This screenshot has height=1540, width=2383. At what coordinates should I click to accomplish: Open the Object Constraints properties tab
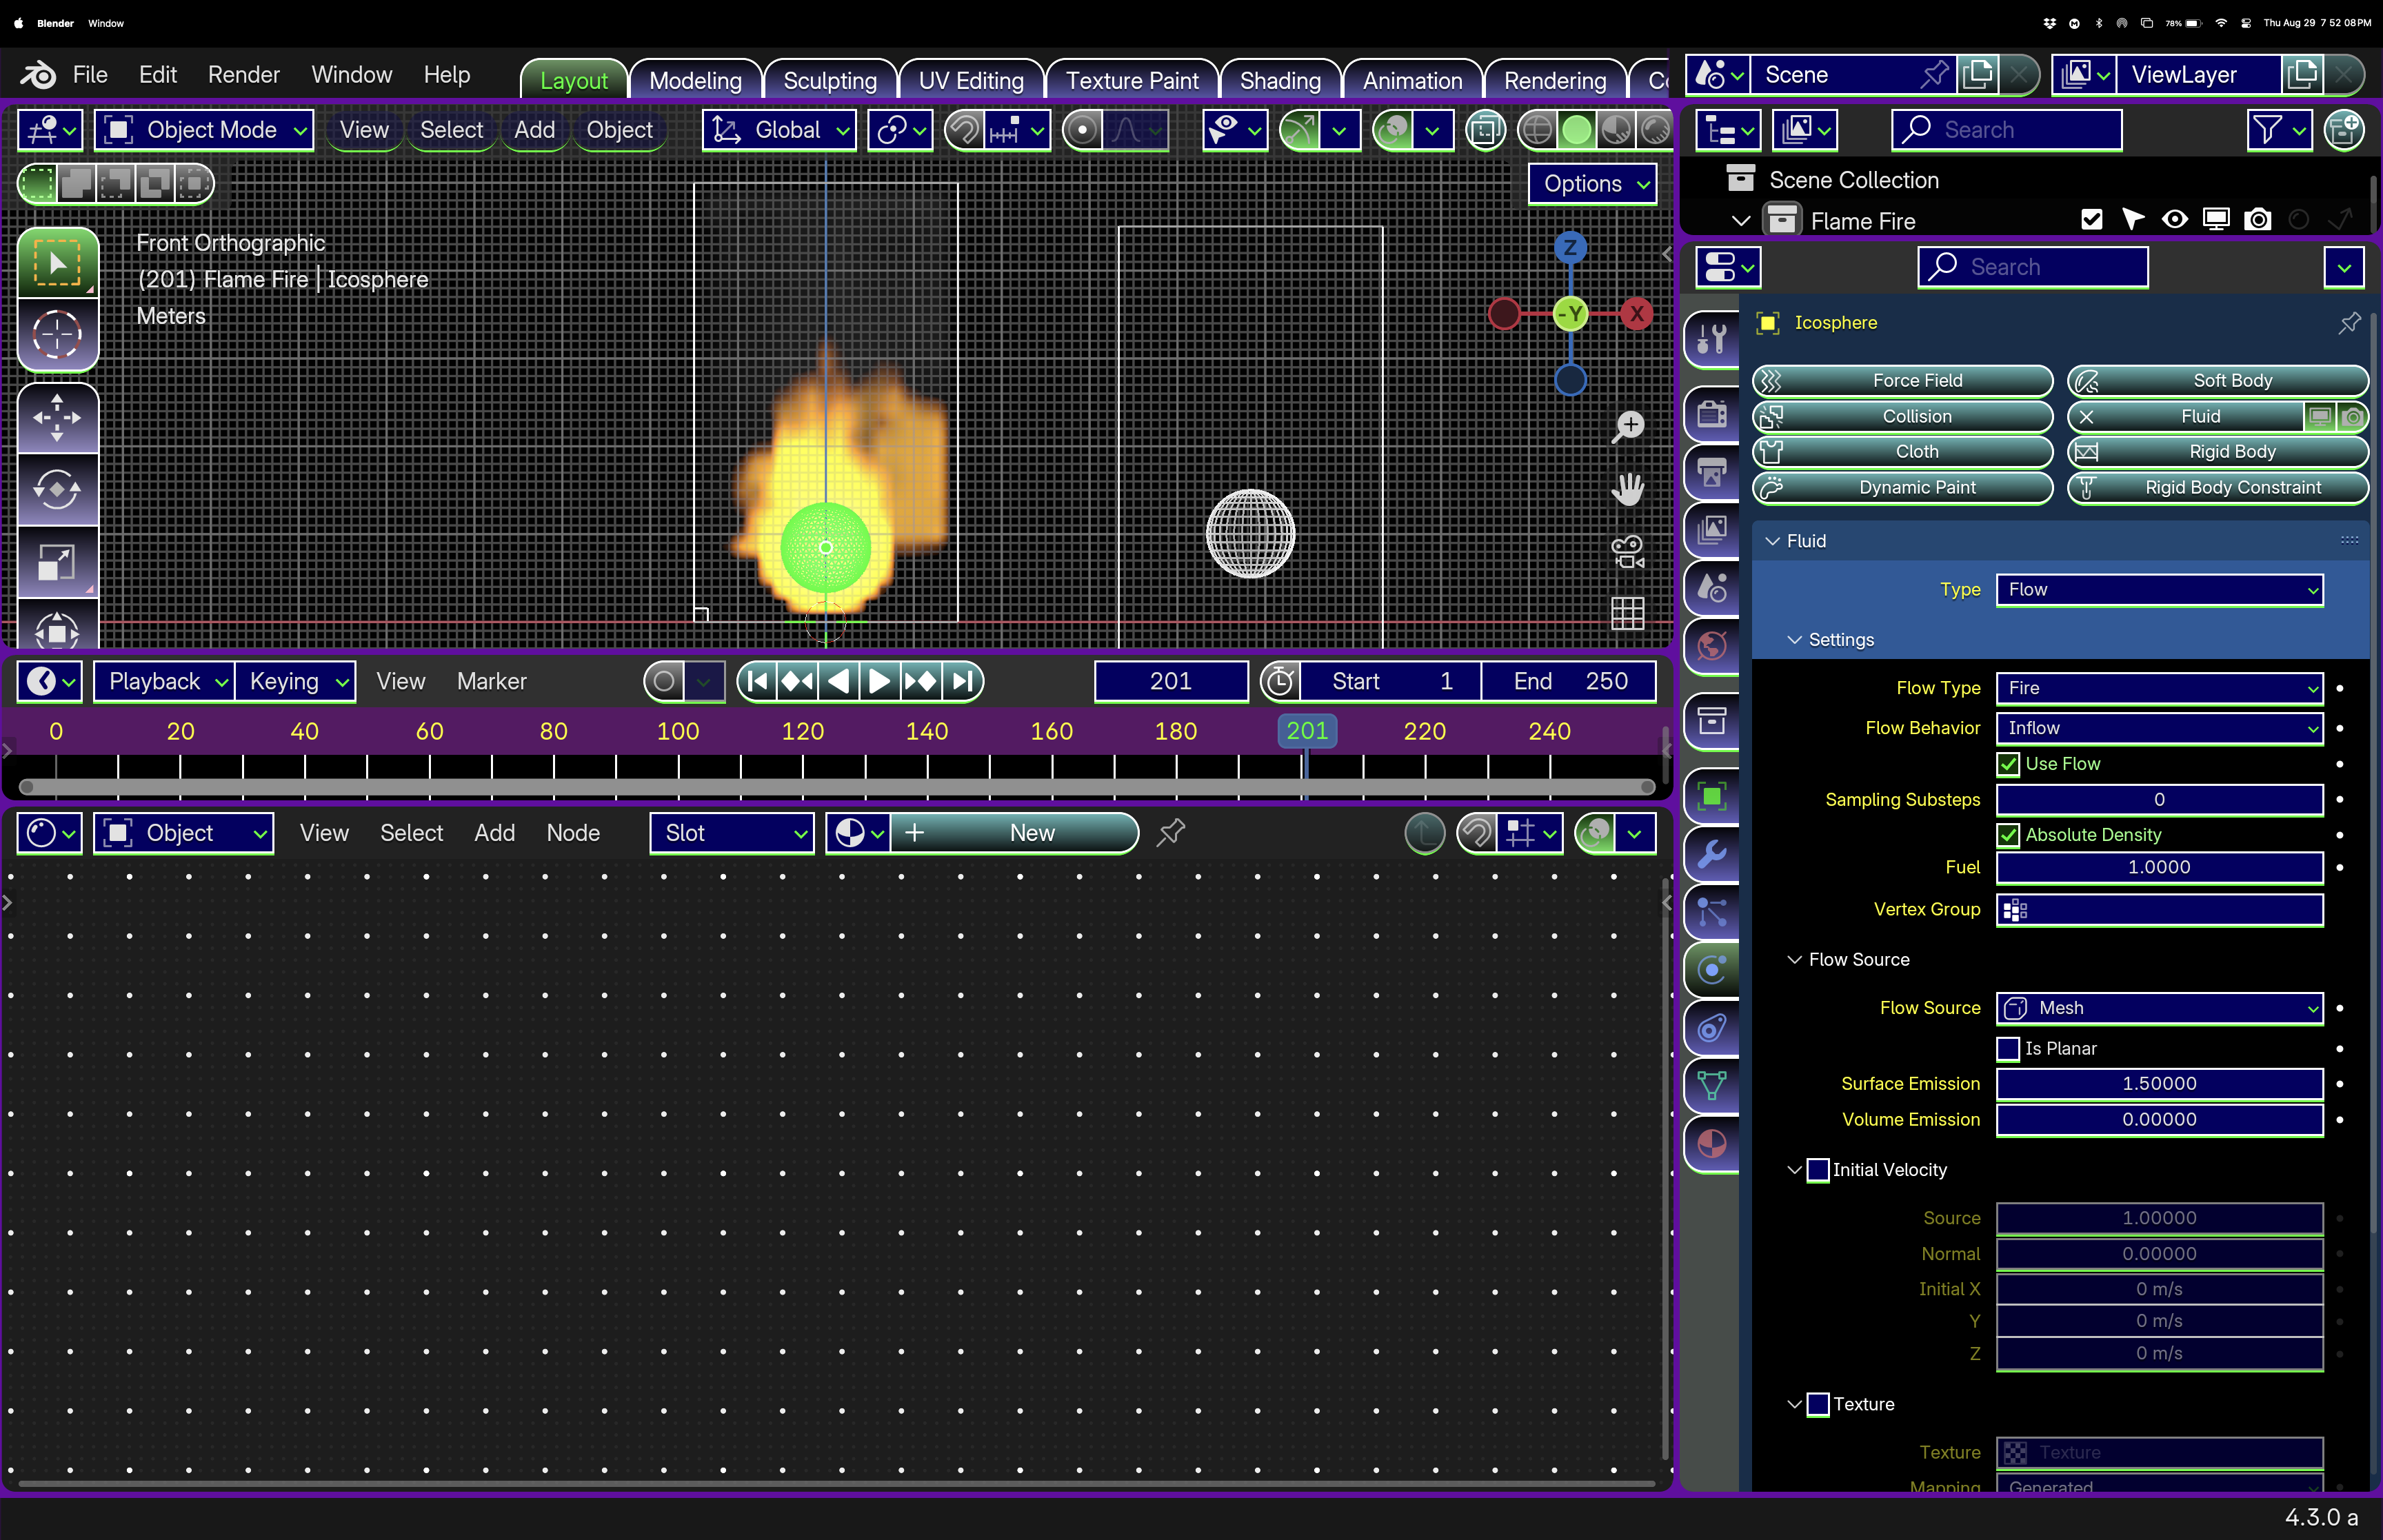click(x=1712, y=1028)
